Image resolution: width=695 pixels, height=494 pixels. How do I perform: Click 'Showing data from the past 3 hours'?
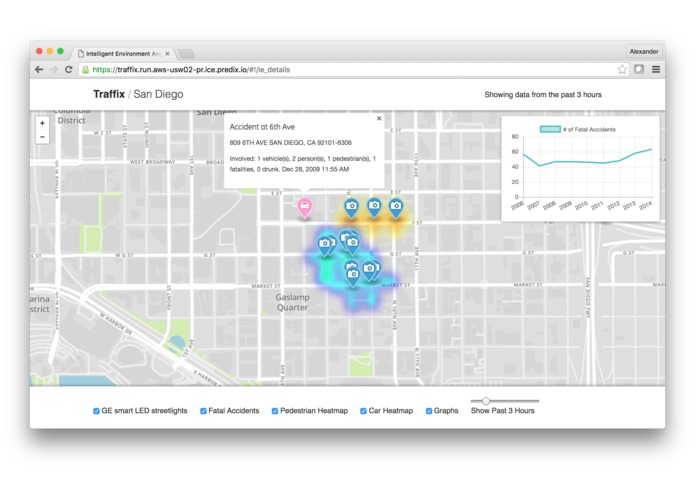click(543, 95)
